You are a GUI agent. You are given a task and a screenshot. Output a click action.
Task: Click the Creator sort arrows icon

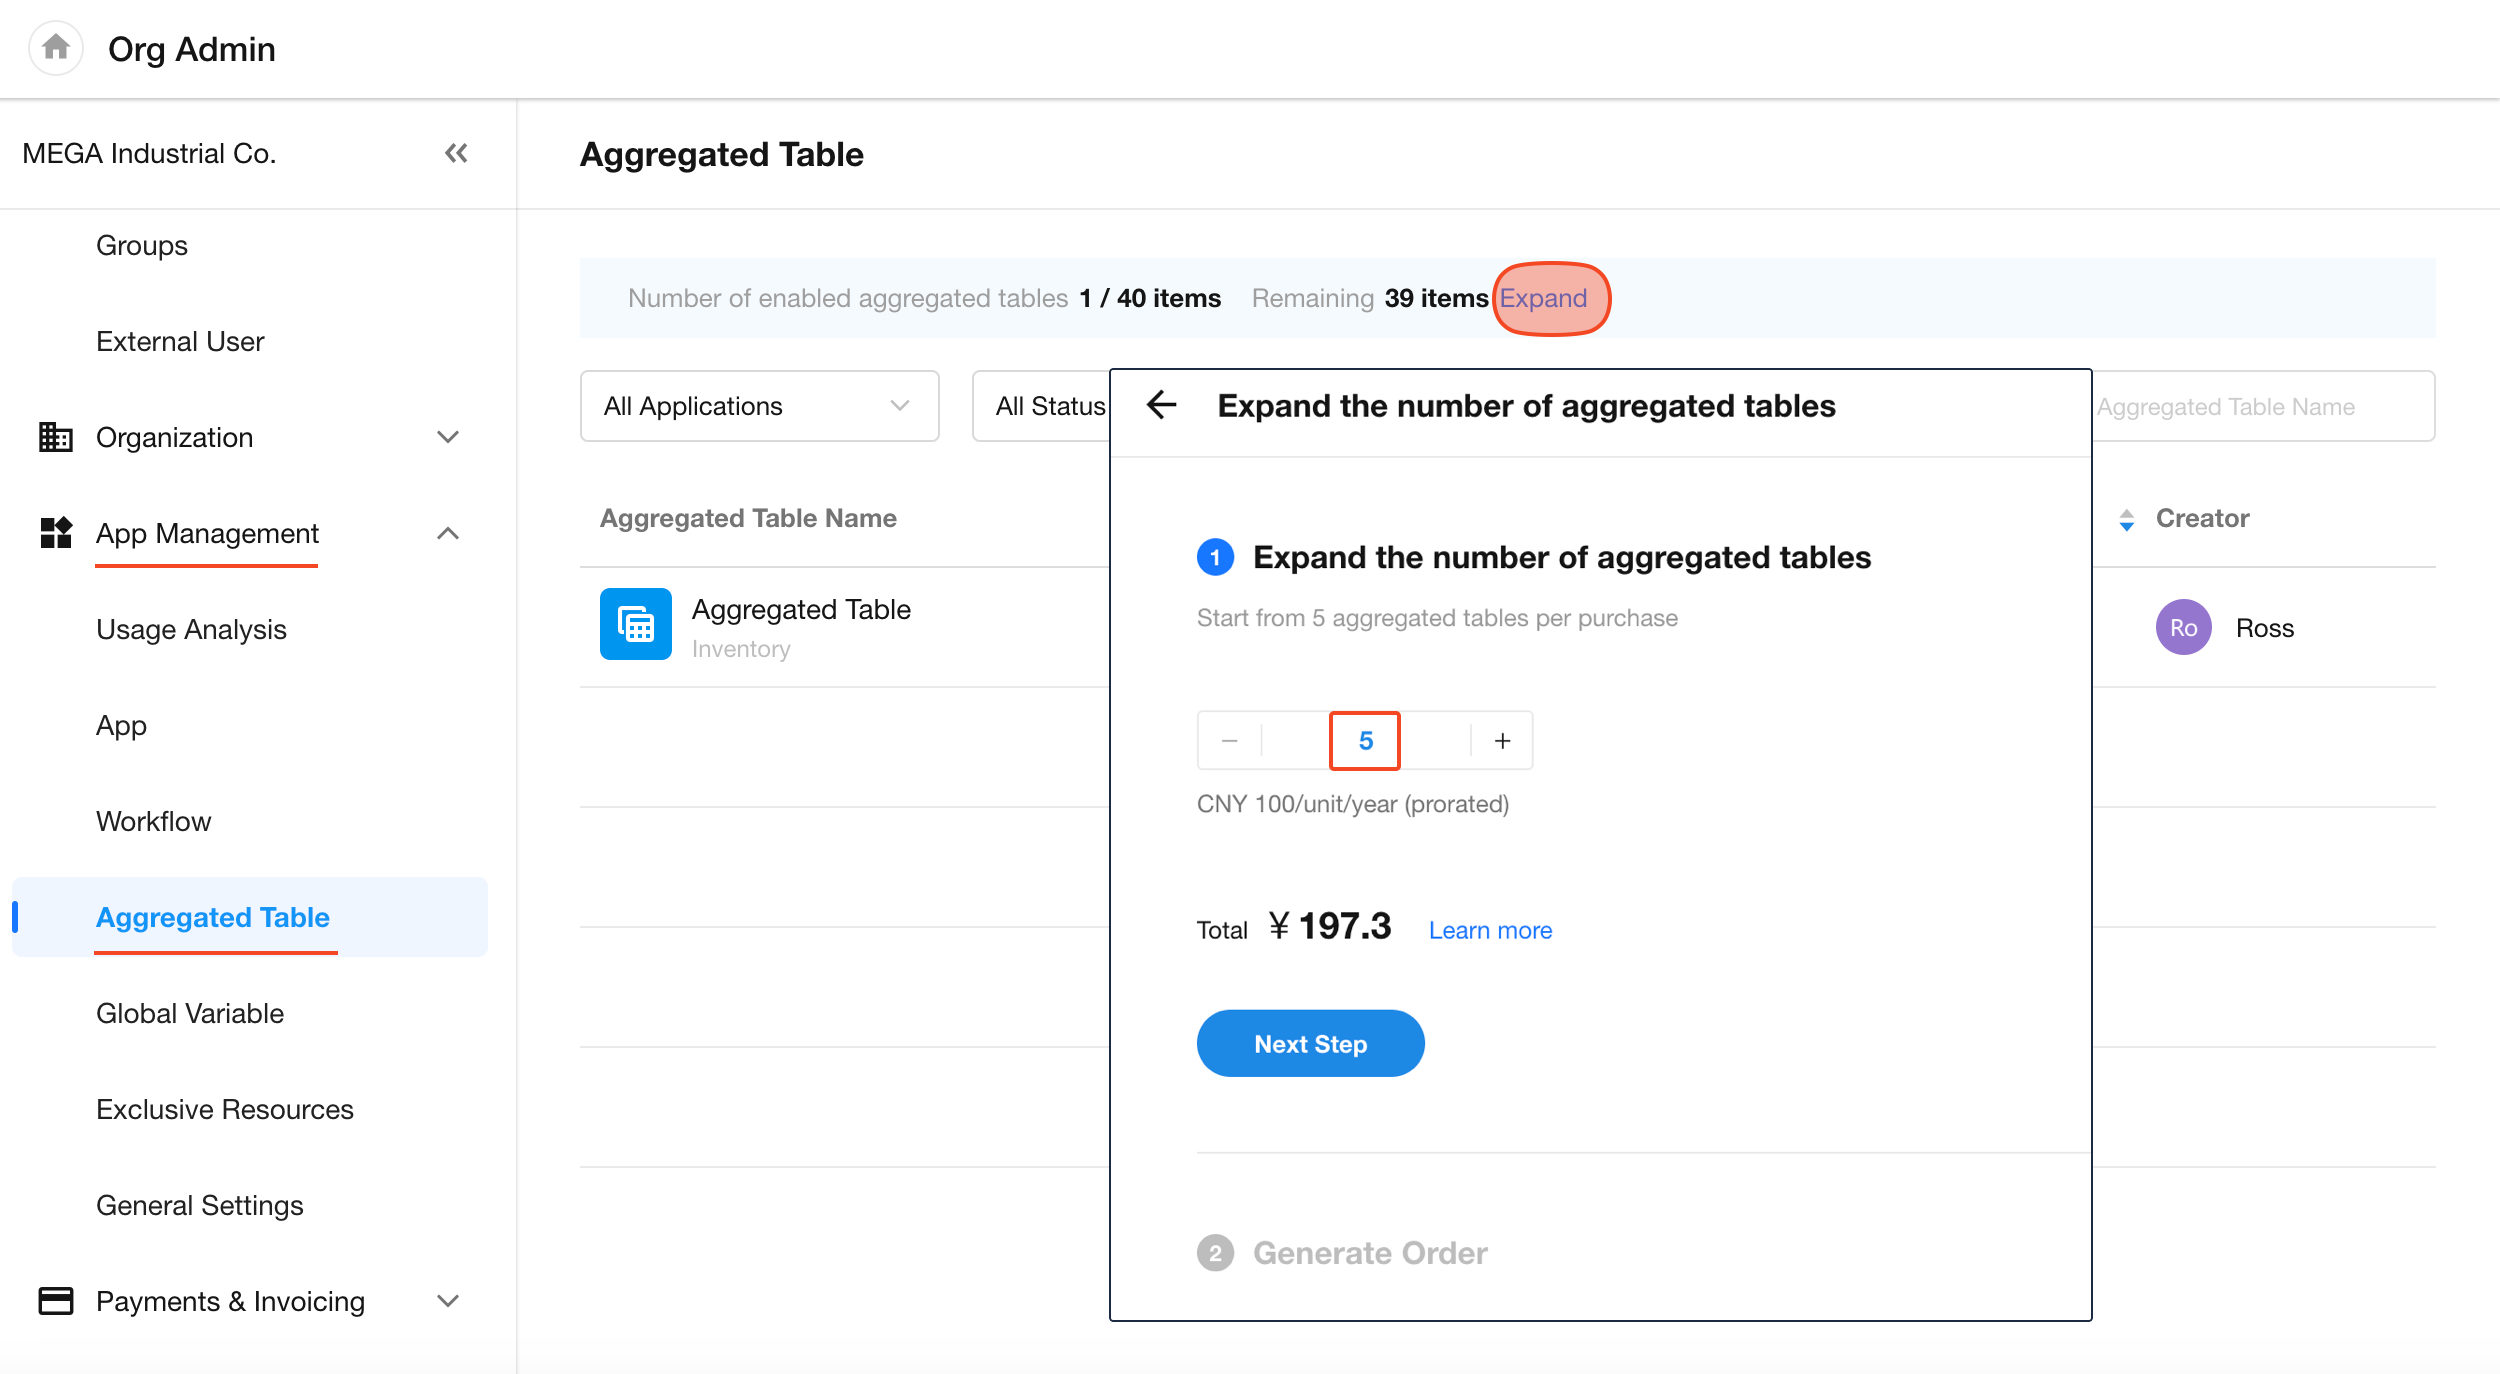tap(2126, 519)
